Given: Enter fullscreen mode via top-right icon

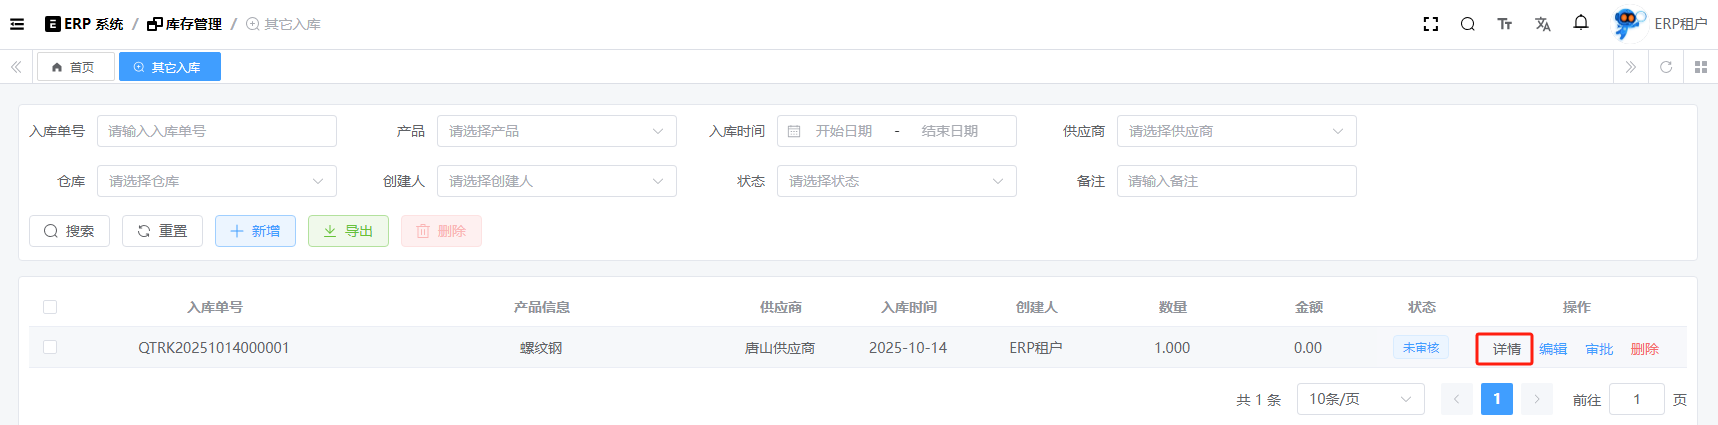Looking at the screenshot, I should click(1431, 24).
